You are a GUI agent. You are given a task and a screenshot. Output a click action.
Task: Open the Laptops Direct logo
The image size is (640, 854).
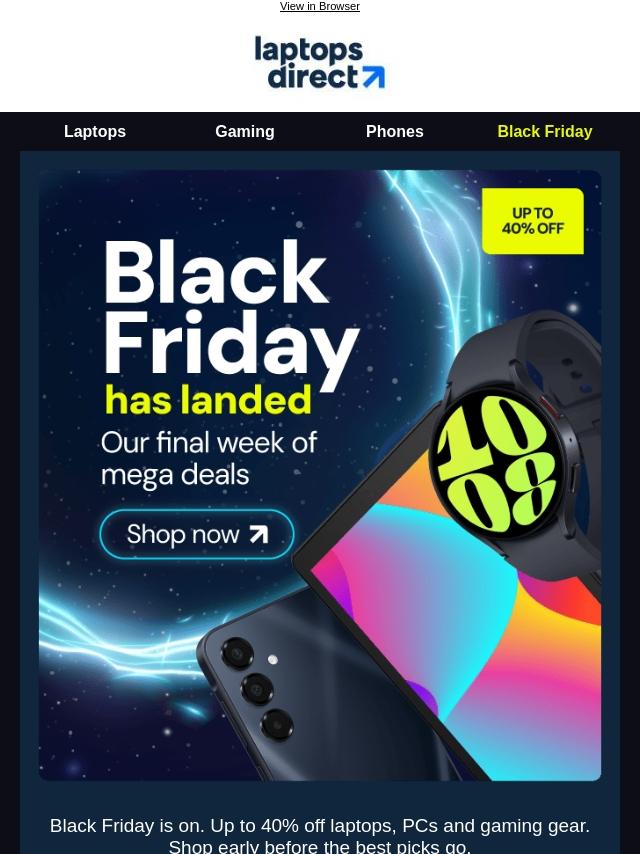(x=320, y=62)
